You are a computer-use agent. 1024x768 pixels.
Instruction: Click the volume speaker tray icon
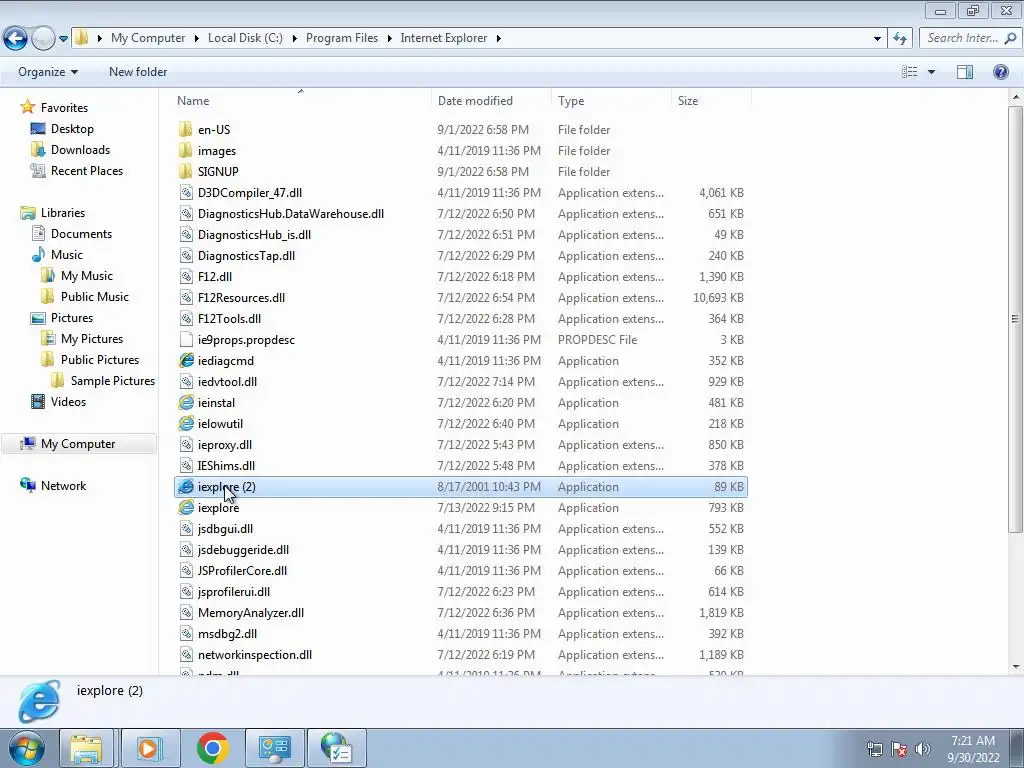(x=923, y=749)
